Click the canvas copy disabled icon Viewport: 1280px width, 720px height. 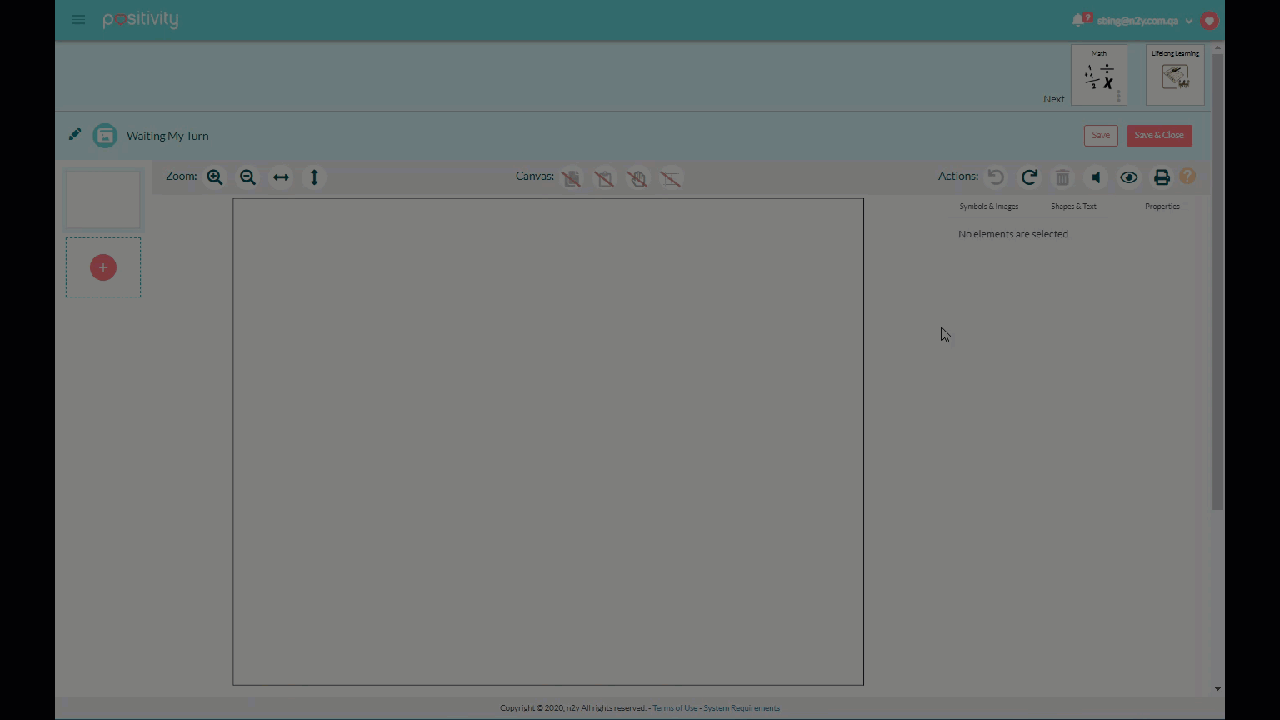(x=571, y=178)
